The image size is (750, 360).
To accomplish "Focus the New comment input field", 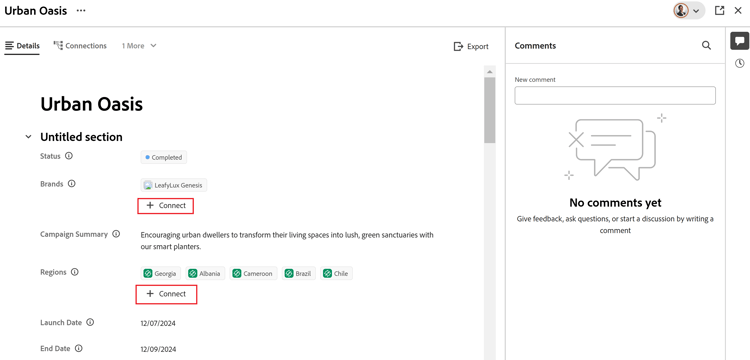I will tap(615, 96).
